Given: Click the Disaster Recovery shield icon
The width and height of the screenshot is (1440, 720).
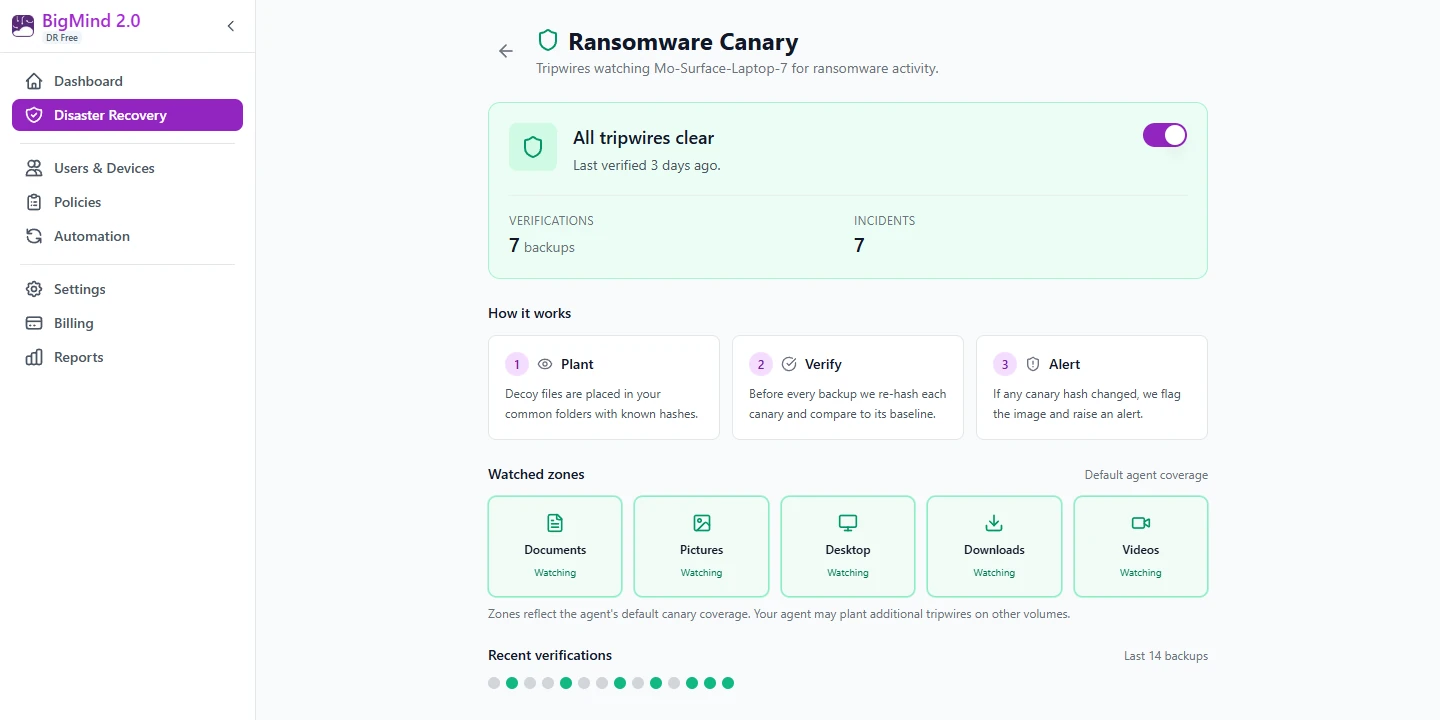Looking at the screenshot, I should [x=34, y=115].
